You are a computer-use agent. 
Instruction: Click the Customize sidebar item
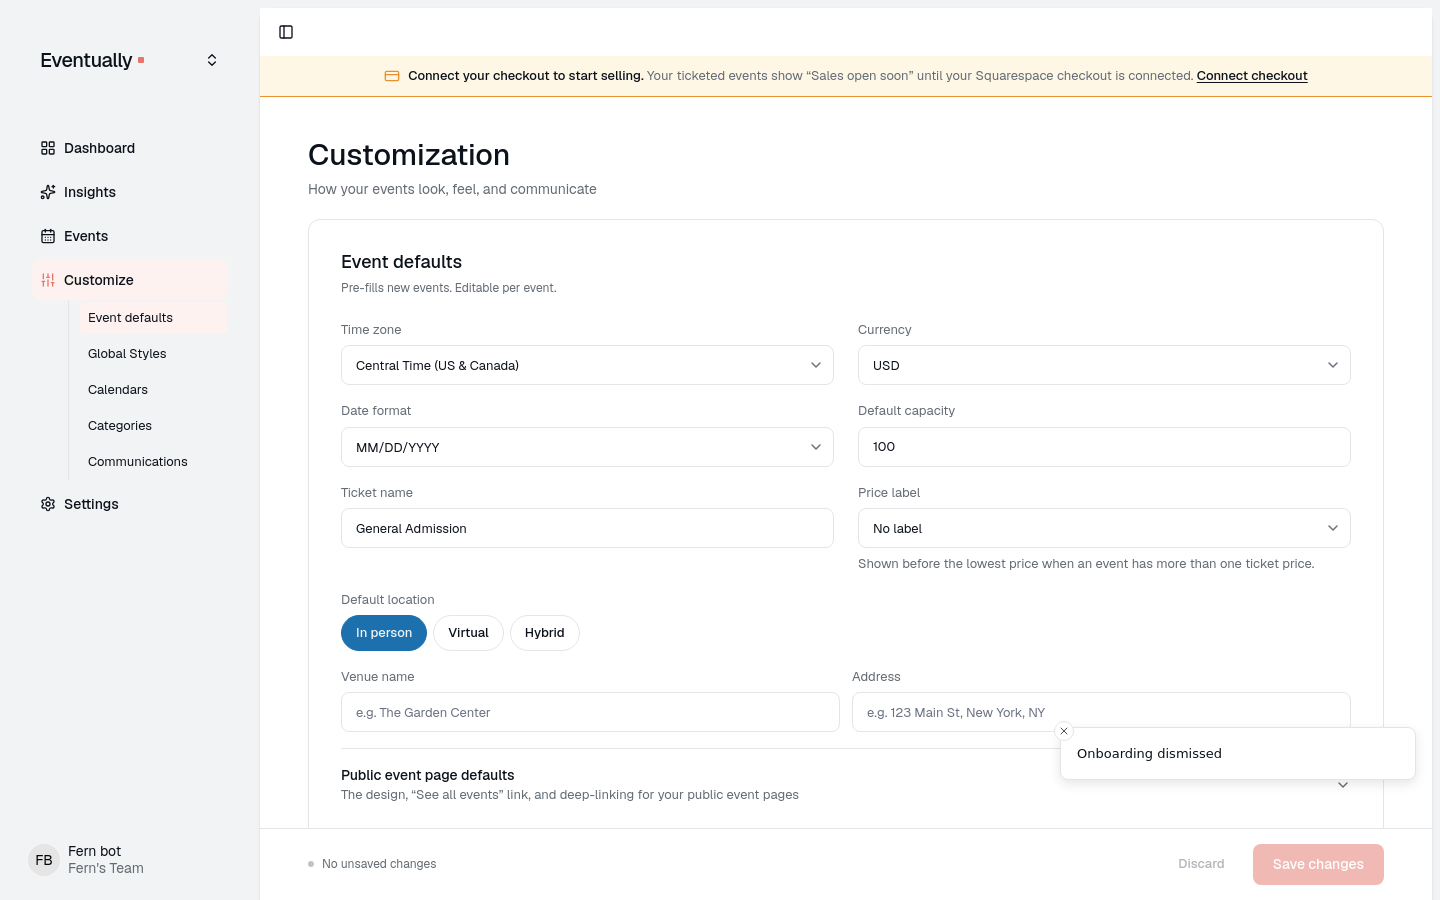pyautogui.click(x=130, y=280)
